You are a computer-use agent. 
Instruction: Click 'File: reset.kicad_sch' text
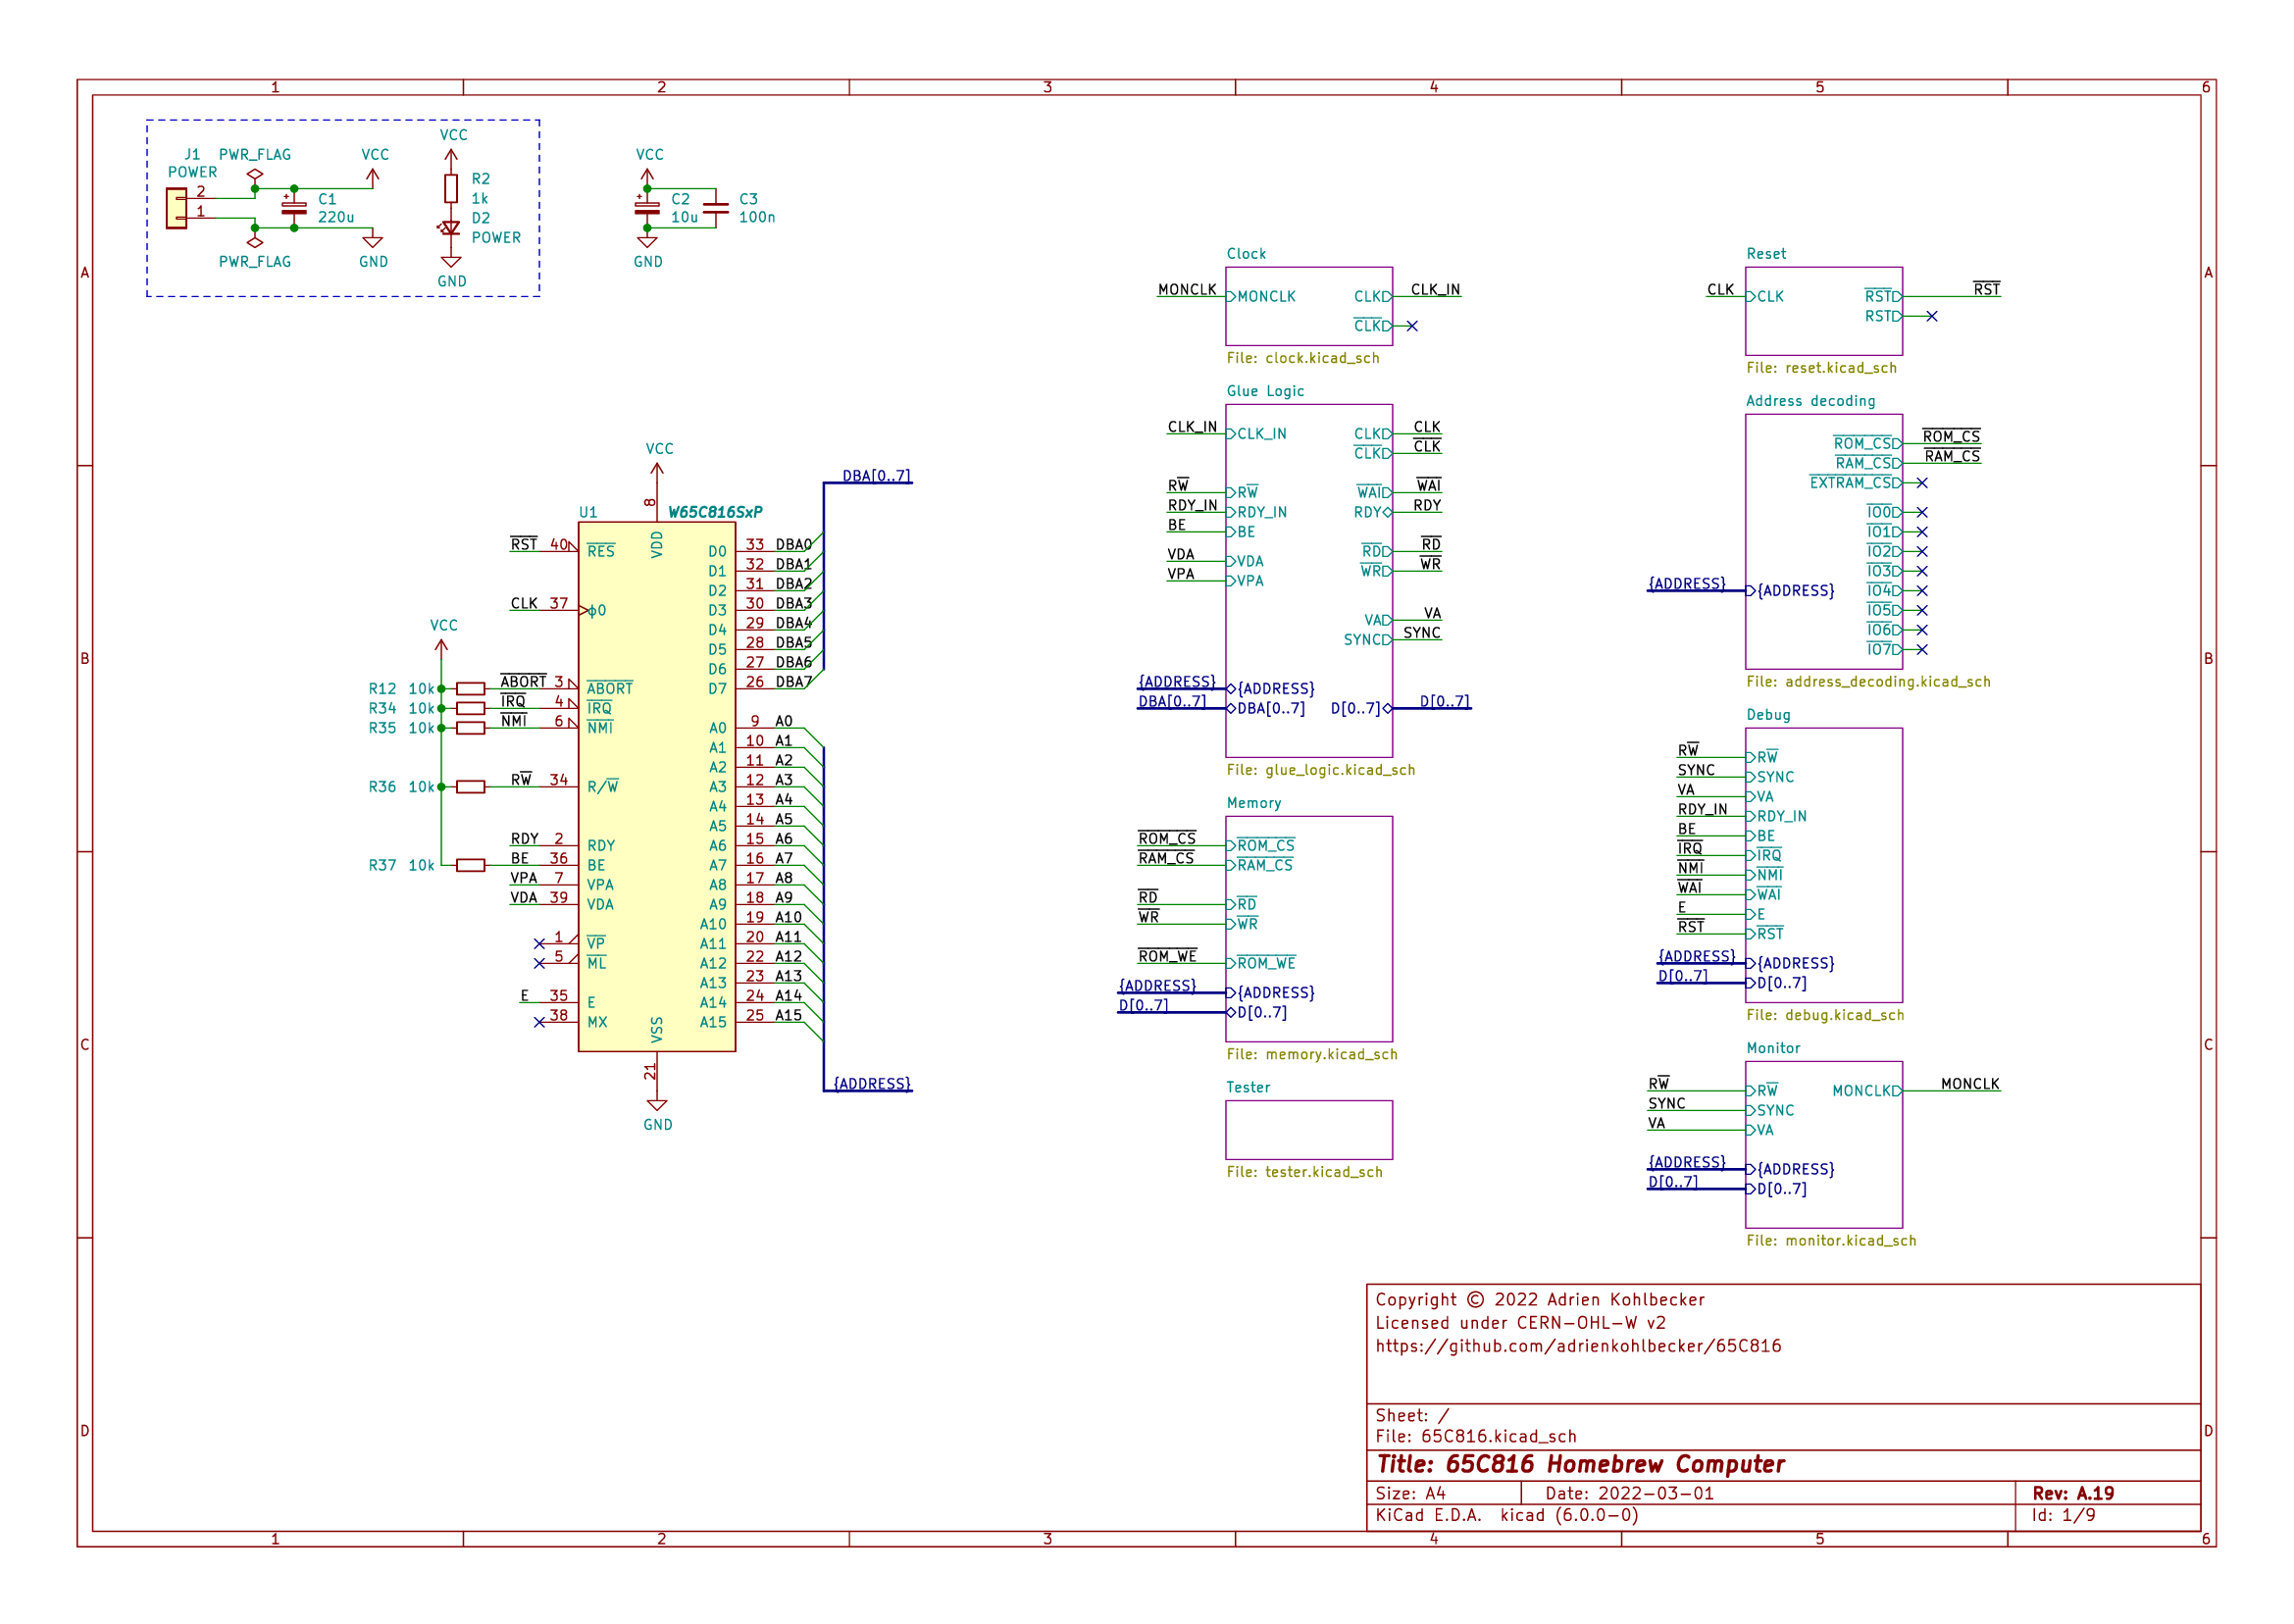pos(1820,368)
